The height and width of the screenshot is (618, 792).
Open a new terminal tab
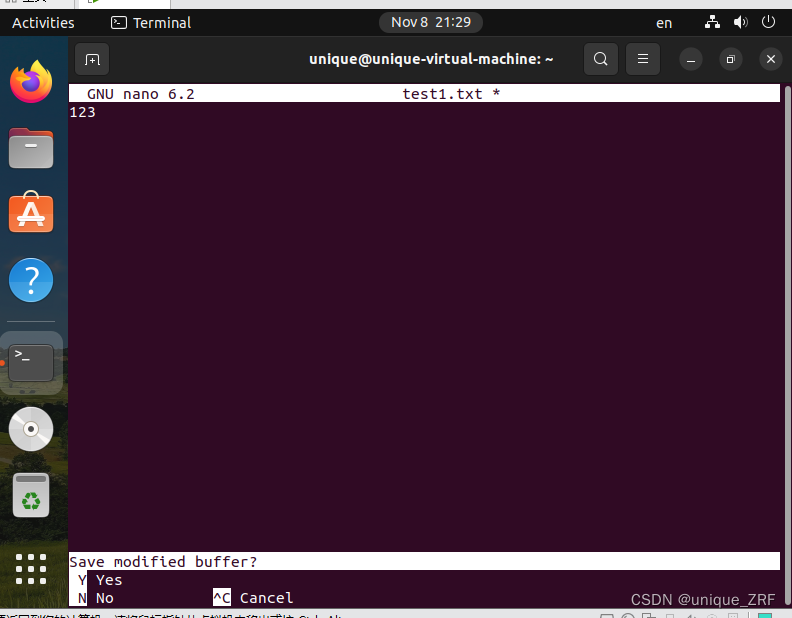coord(92,60)
